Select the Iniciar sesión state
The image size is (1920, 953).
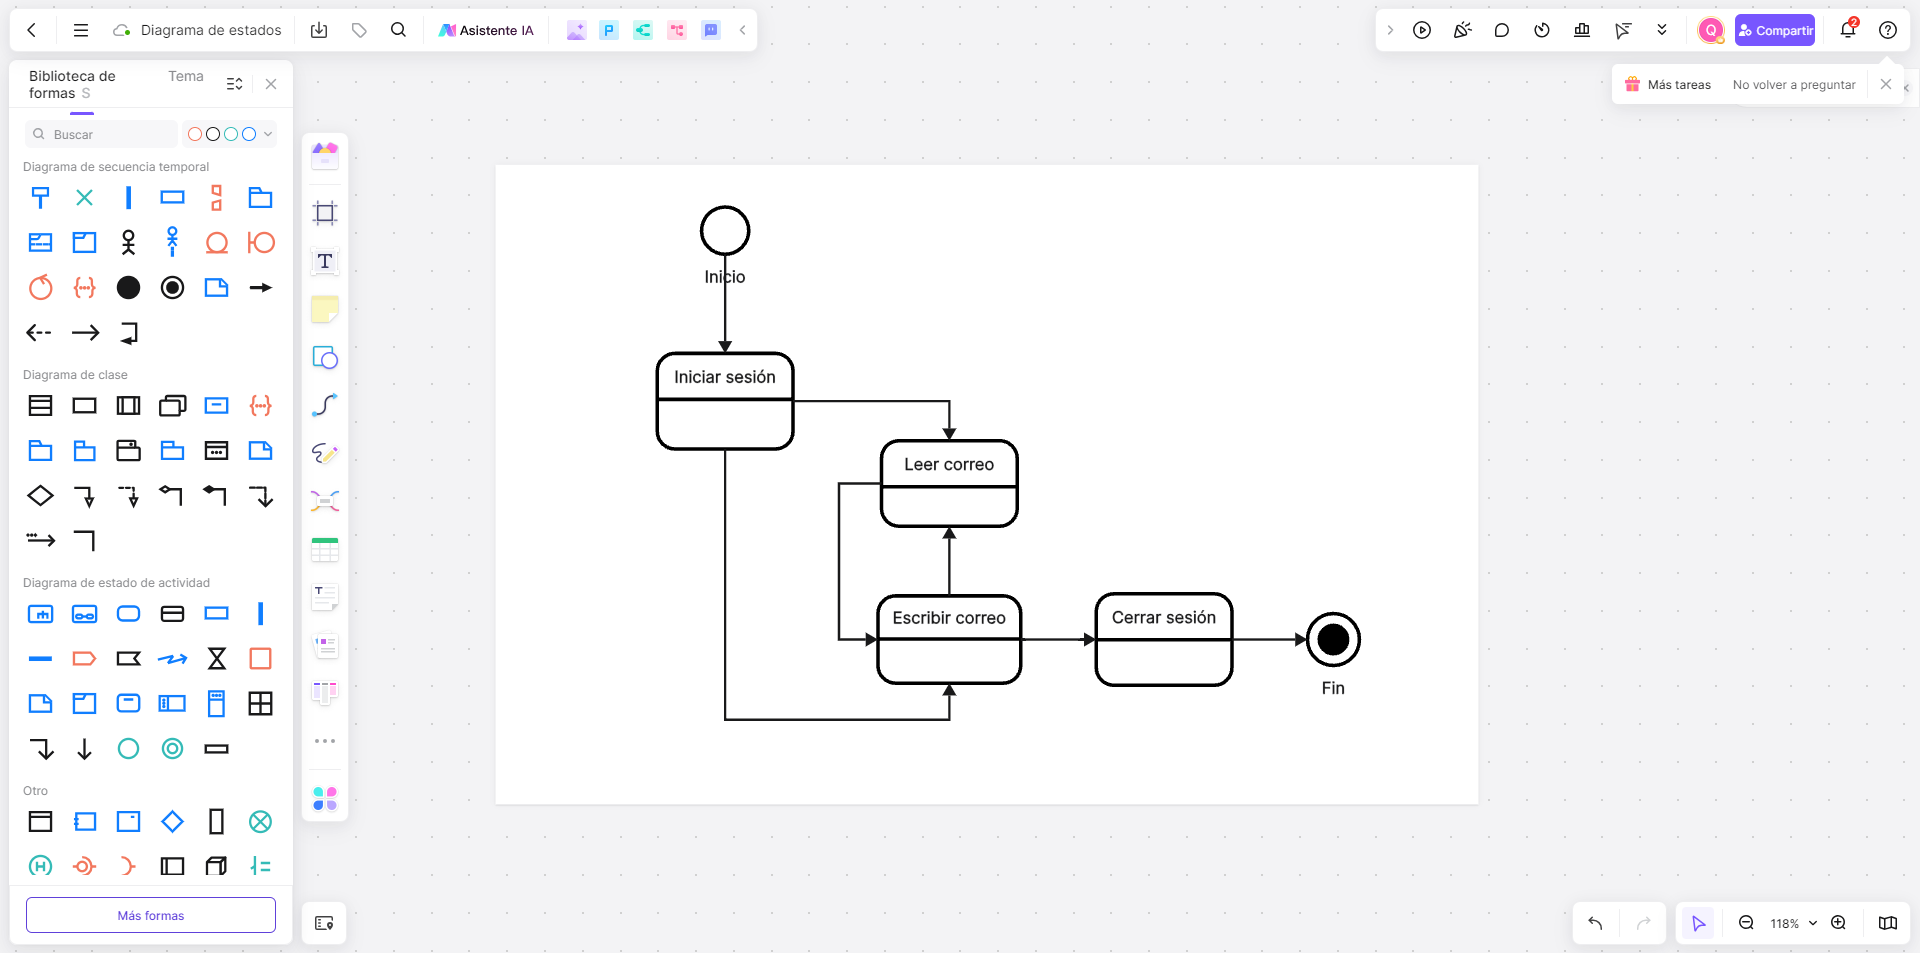[x=725, y=401]
